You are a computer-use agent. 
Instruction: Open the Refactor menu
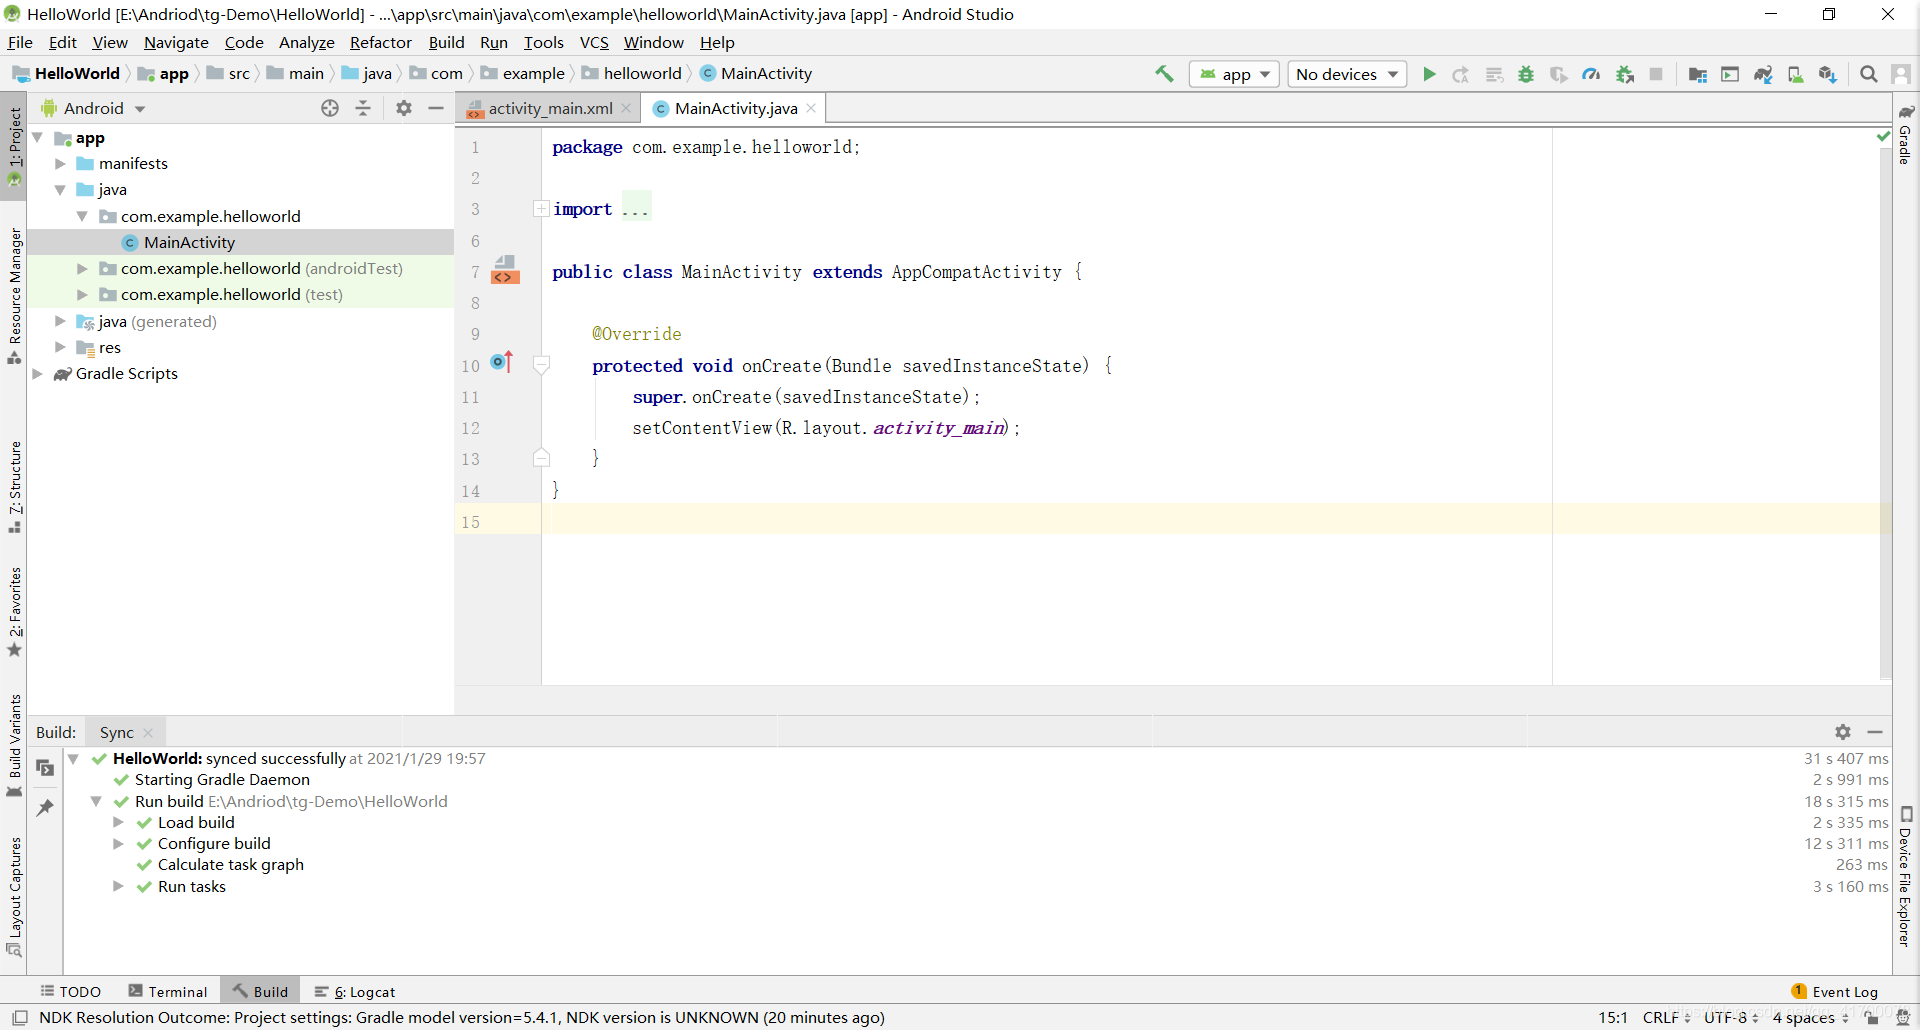(380, 42)
